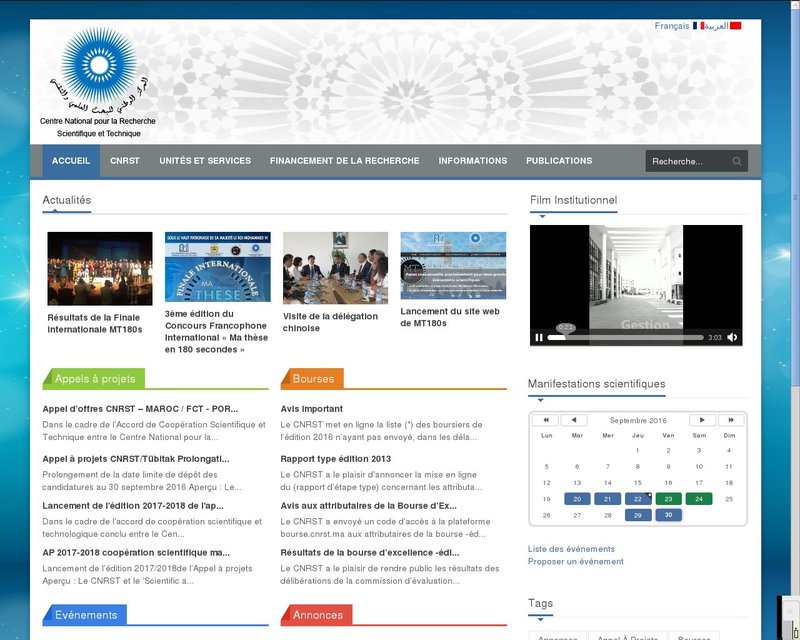Viewport: 800px width, 640px height.
Task: Go to previous year in calendar
Action: click(545, 420)
